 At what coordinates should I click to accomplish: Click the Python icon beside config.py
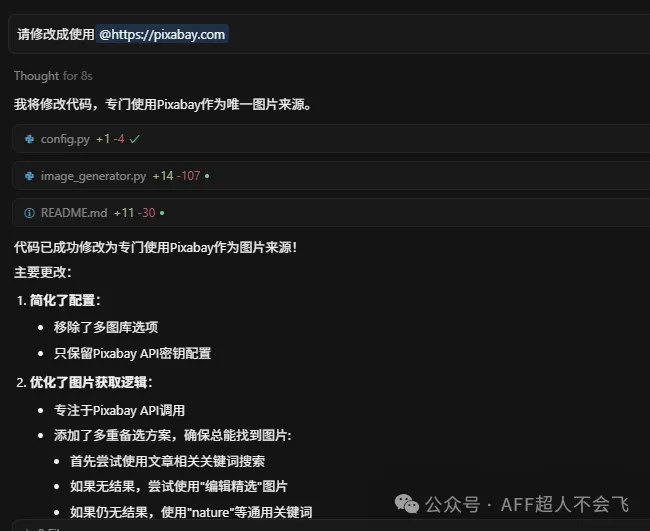click(29, 139)
